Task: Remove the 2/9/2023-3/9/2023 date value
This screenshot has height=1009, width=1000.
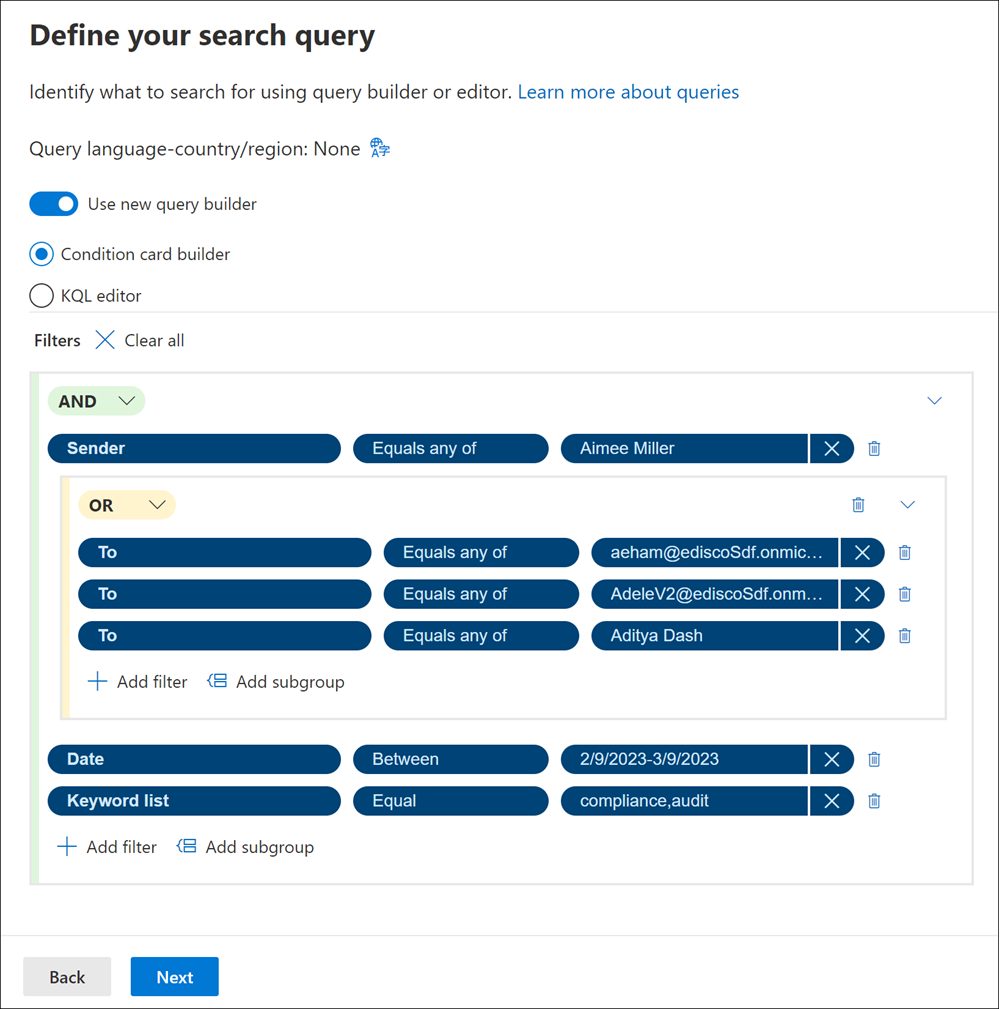Action: click(x=831, y=759)
